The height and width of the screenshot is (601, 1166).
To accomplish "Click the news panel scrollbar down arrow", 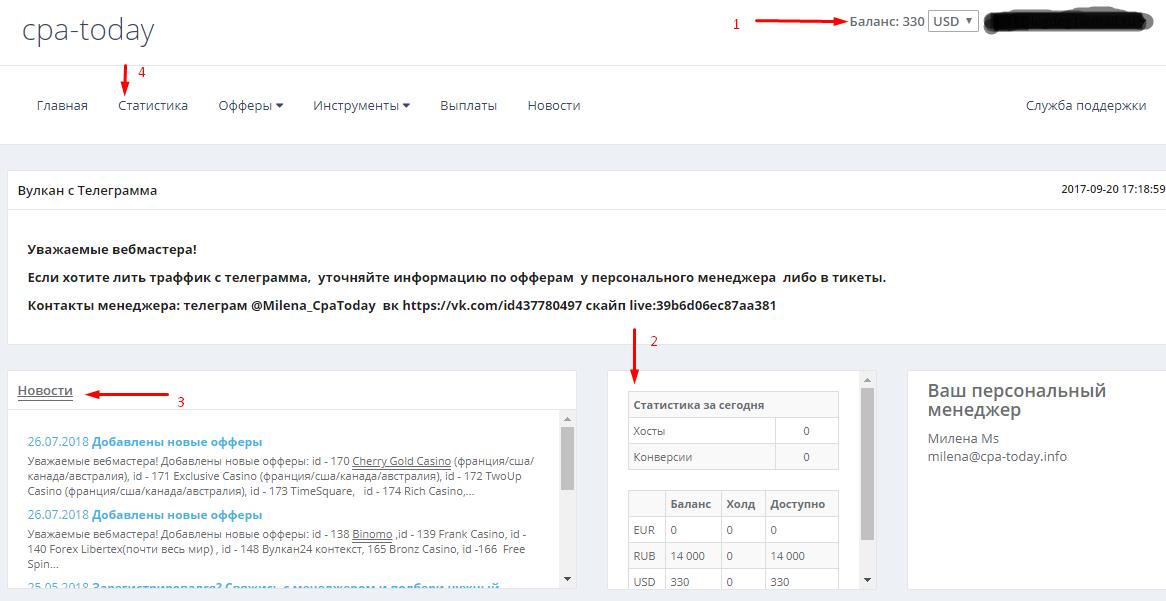I will [567, 577].
